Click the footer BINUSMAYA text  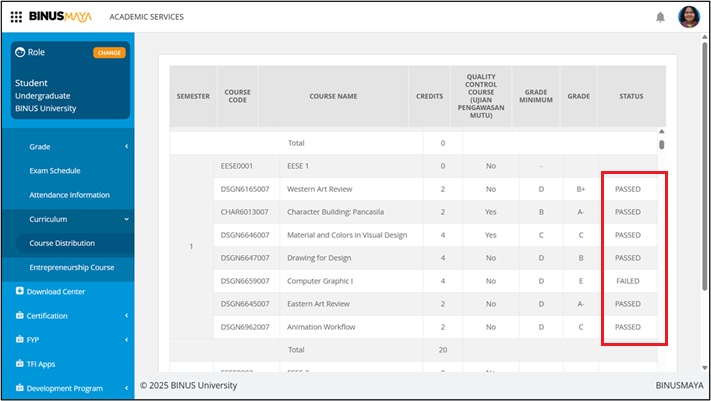tap(679, 385)
